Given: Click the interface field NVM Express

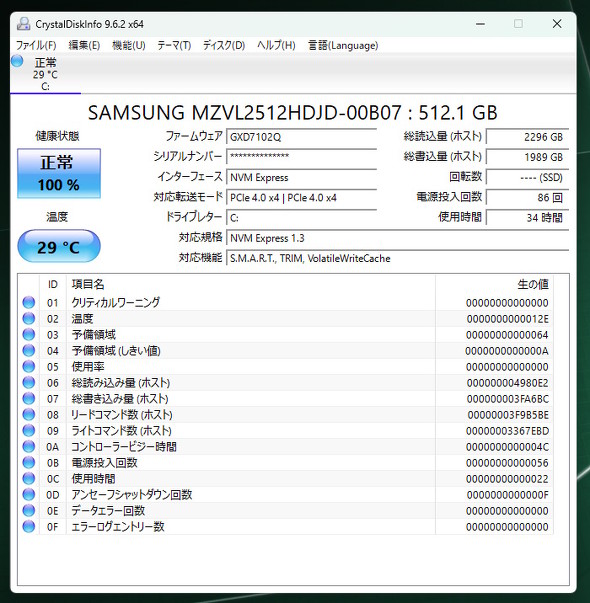Looking at the screenshot, I should (x=302, y=177).
